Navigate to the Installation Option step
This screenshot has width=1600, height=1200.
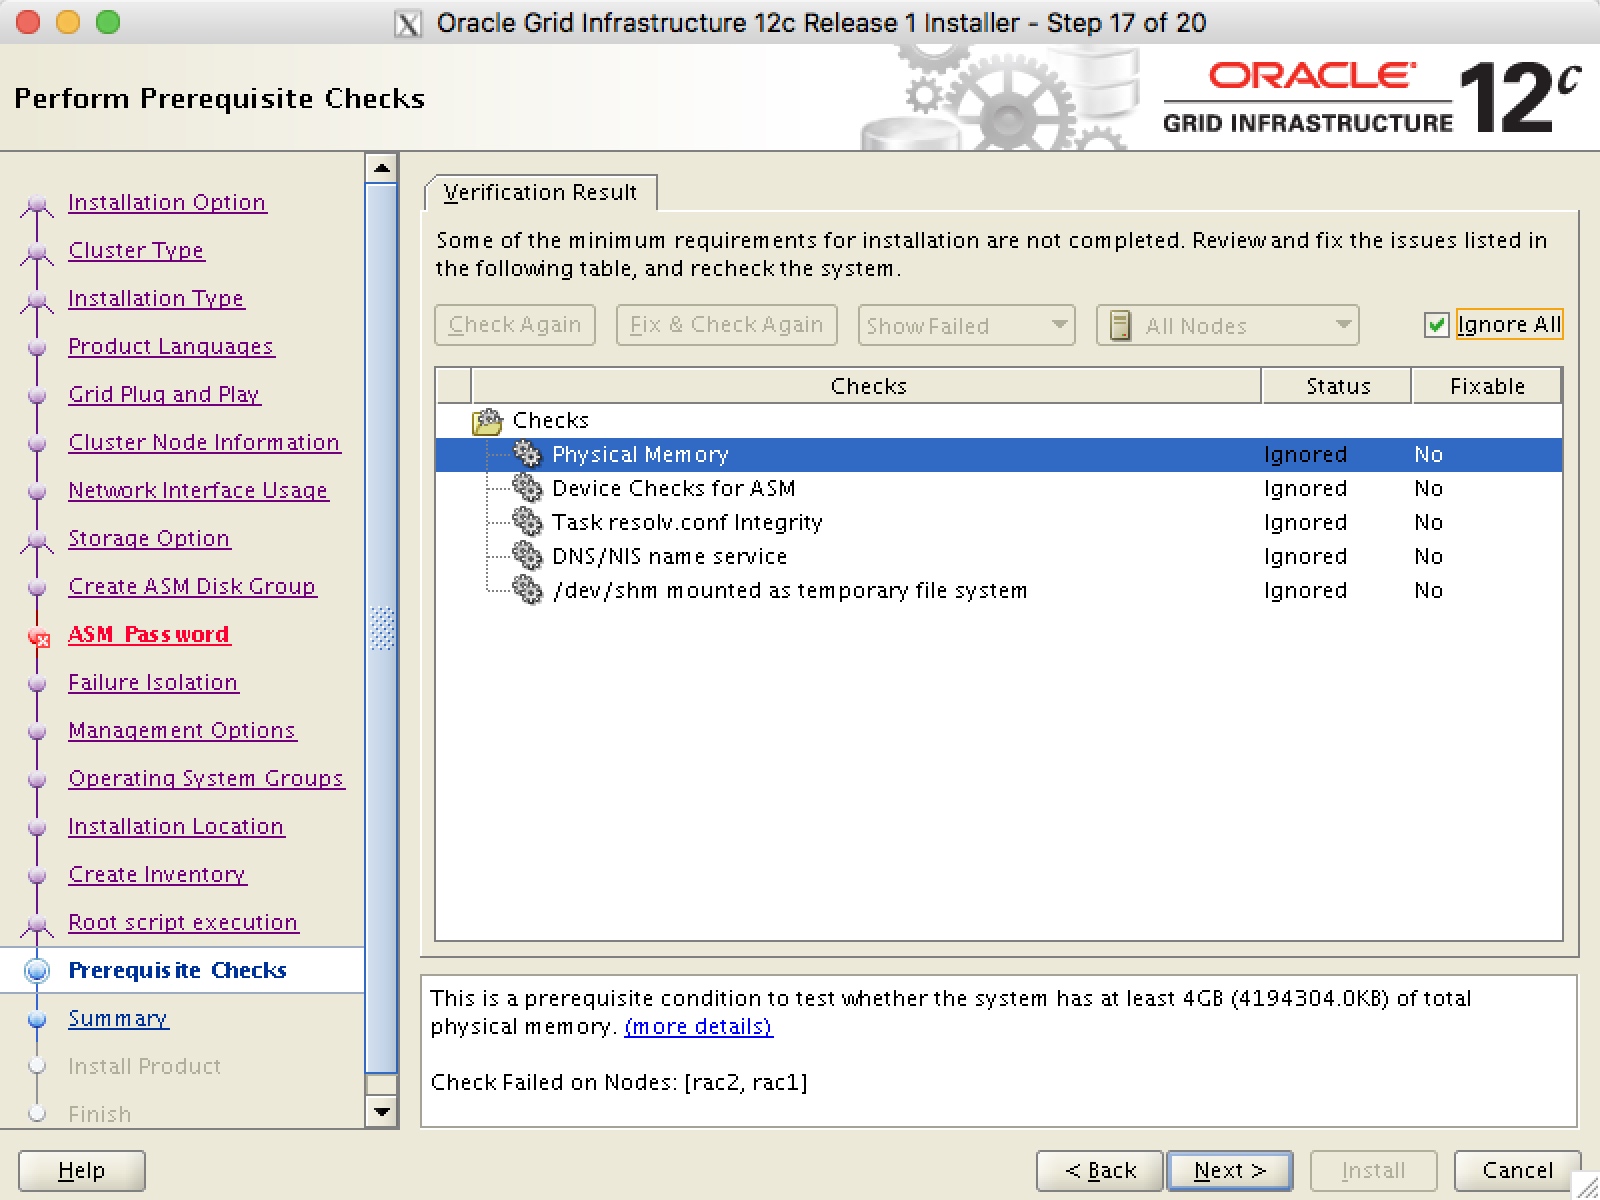(166, 203)
